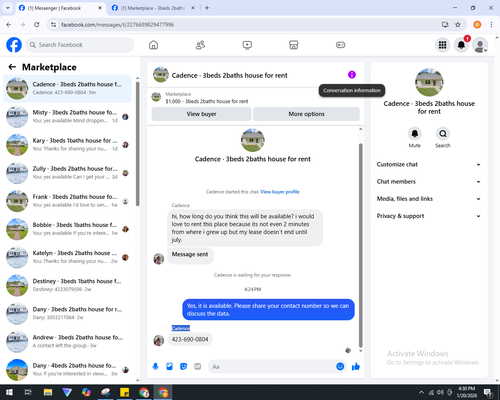Open the Friends icon in top navigation
Image resolution: width=500 pixels, height=400 pixels.
(200, 45)
